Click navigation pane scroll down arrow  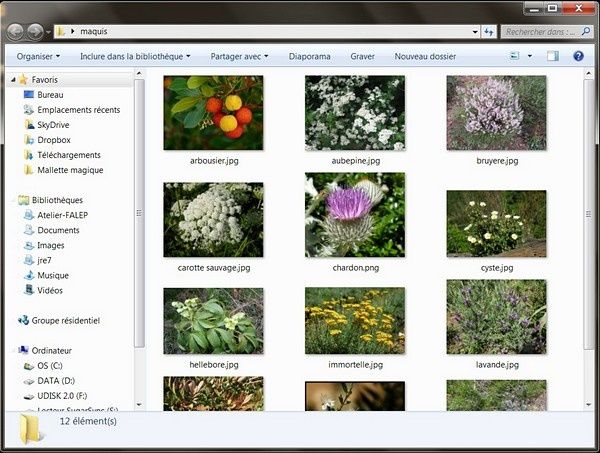click(x=139, y=404)
